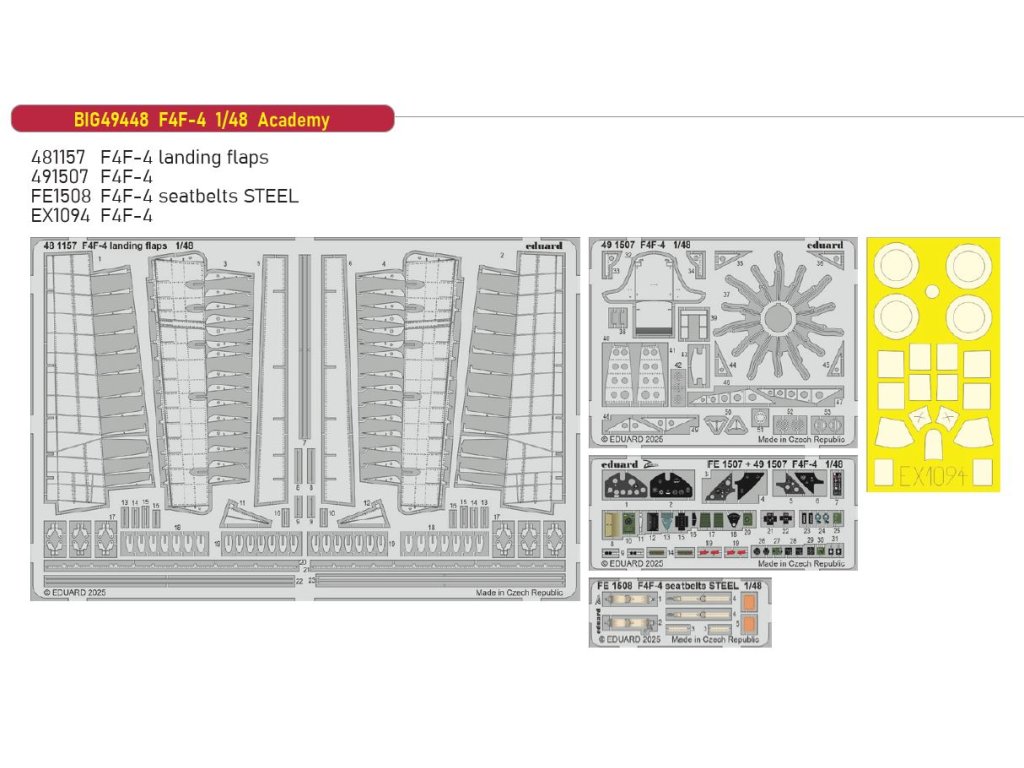Click the '48 1157 F4F-4 landing flaps 1/48' fret title
The width and height of the screenshot is (1024, 768).
pos(118,246)
